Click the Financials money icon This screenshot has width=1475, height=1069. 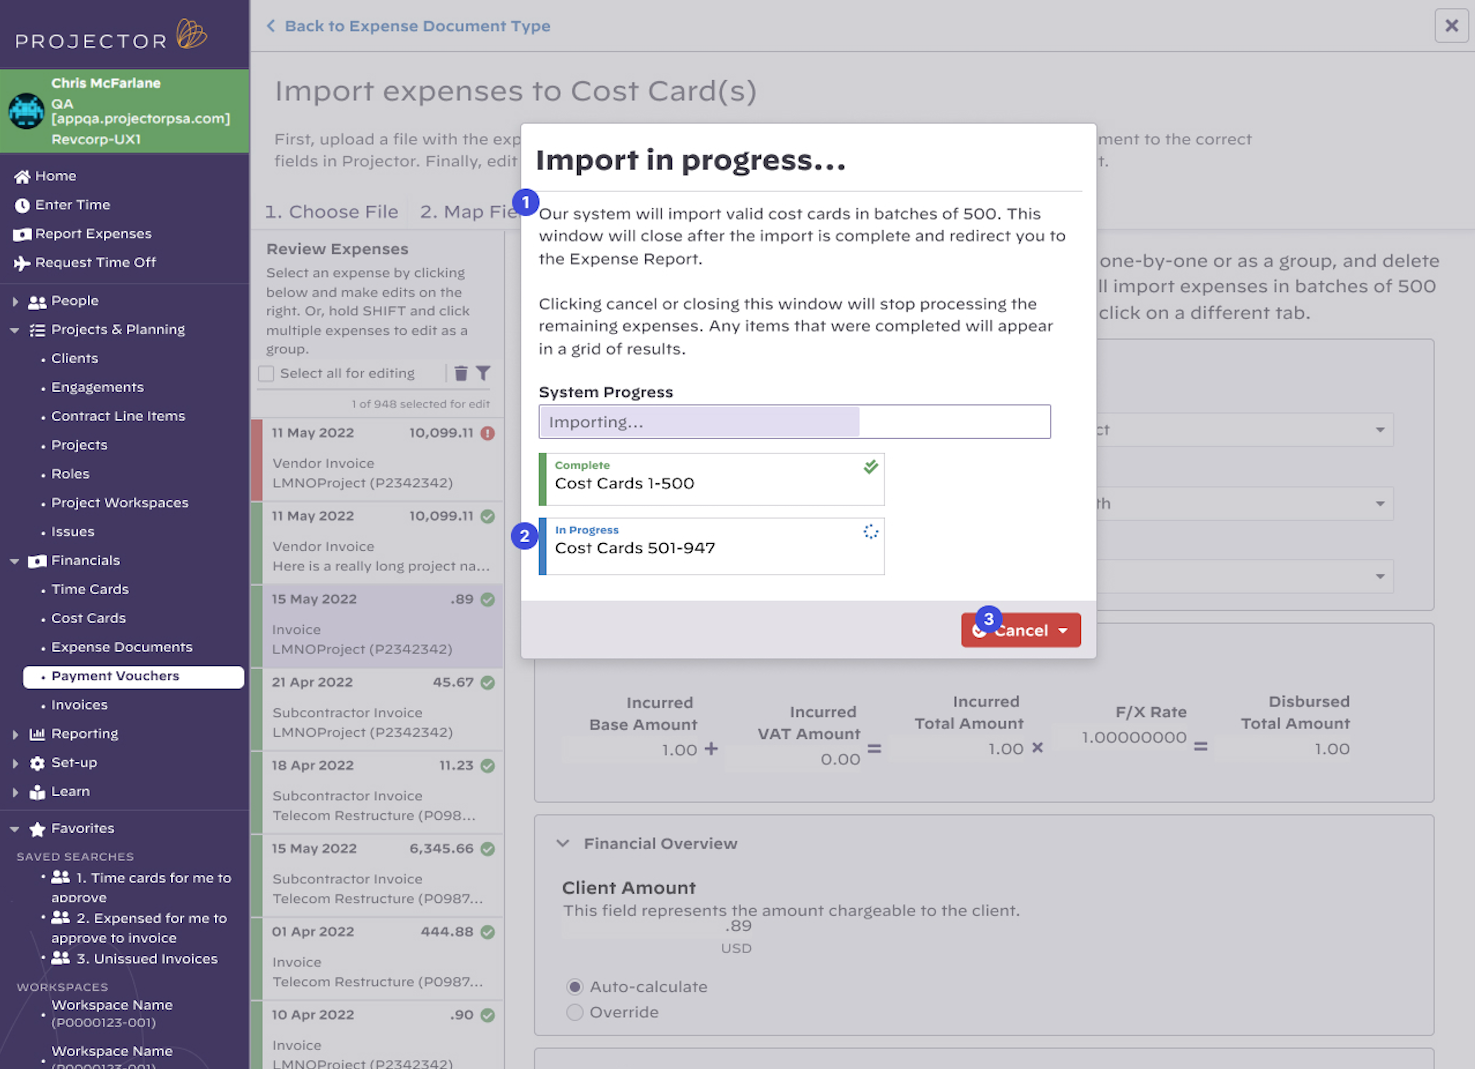38,562
